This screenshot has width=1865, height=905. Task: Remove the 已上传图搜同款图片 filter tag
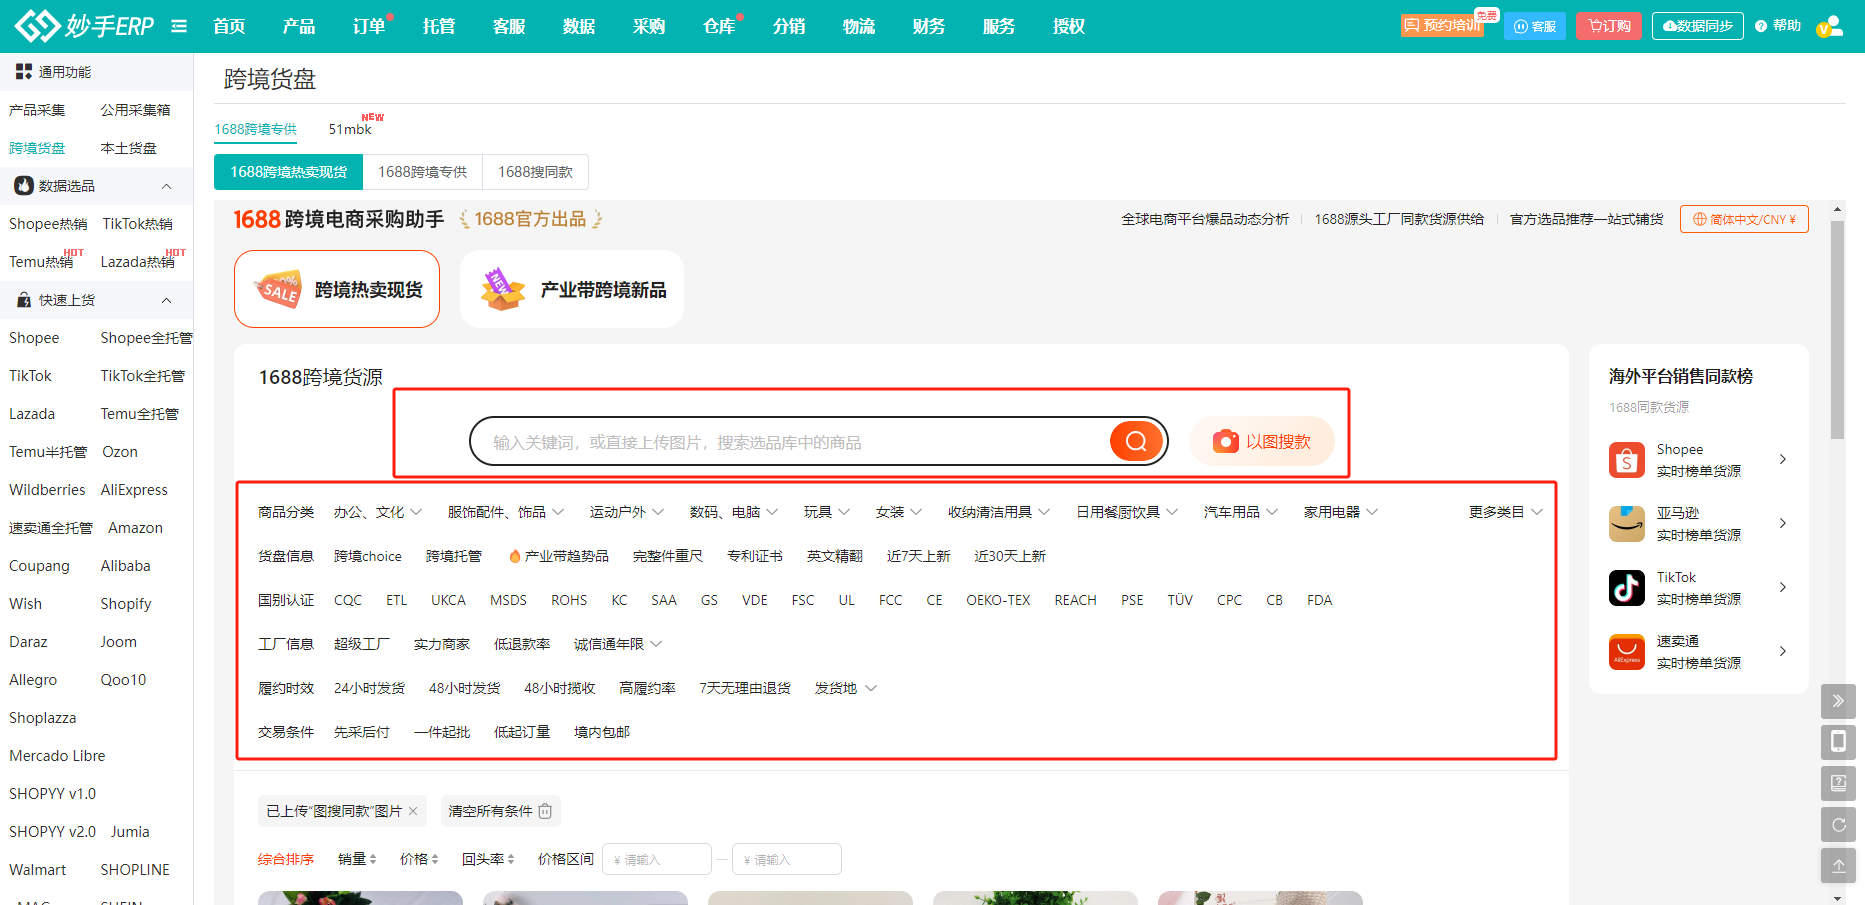[413, 811]
